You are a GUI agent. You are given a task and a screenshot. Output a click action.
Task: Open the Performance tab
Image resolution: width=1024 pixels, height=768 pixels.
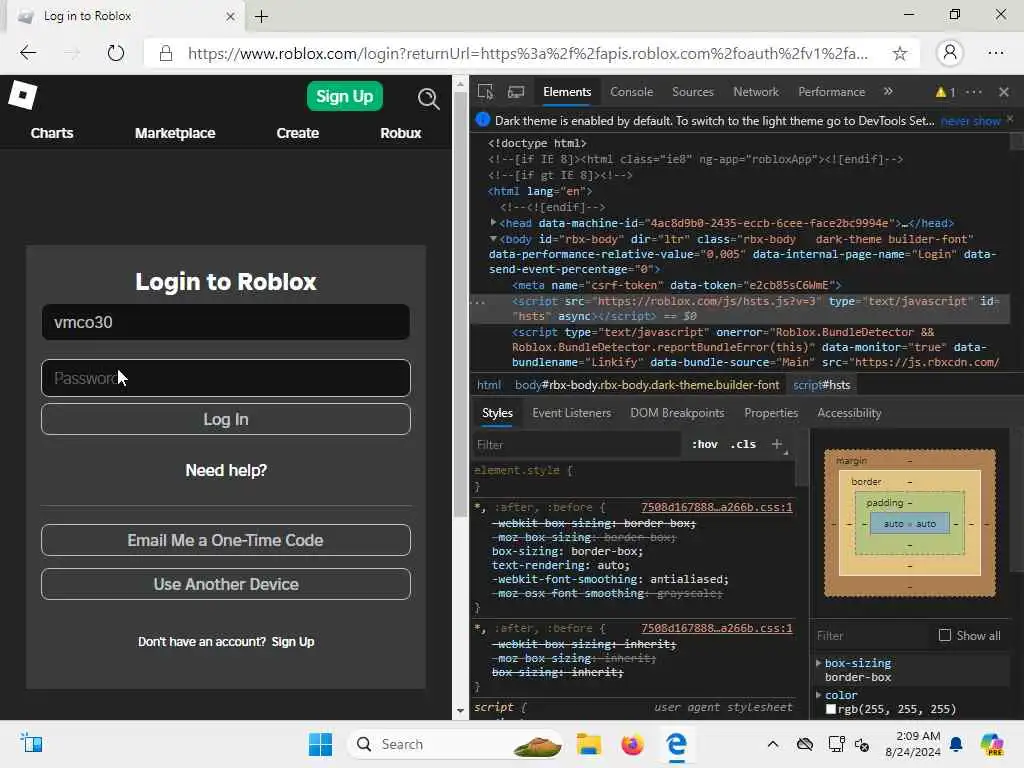tap(831, 92)
